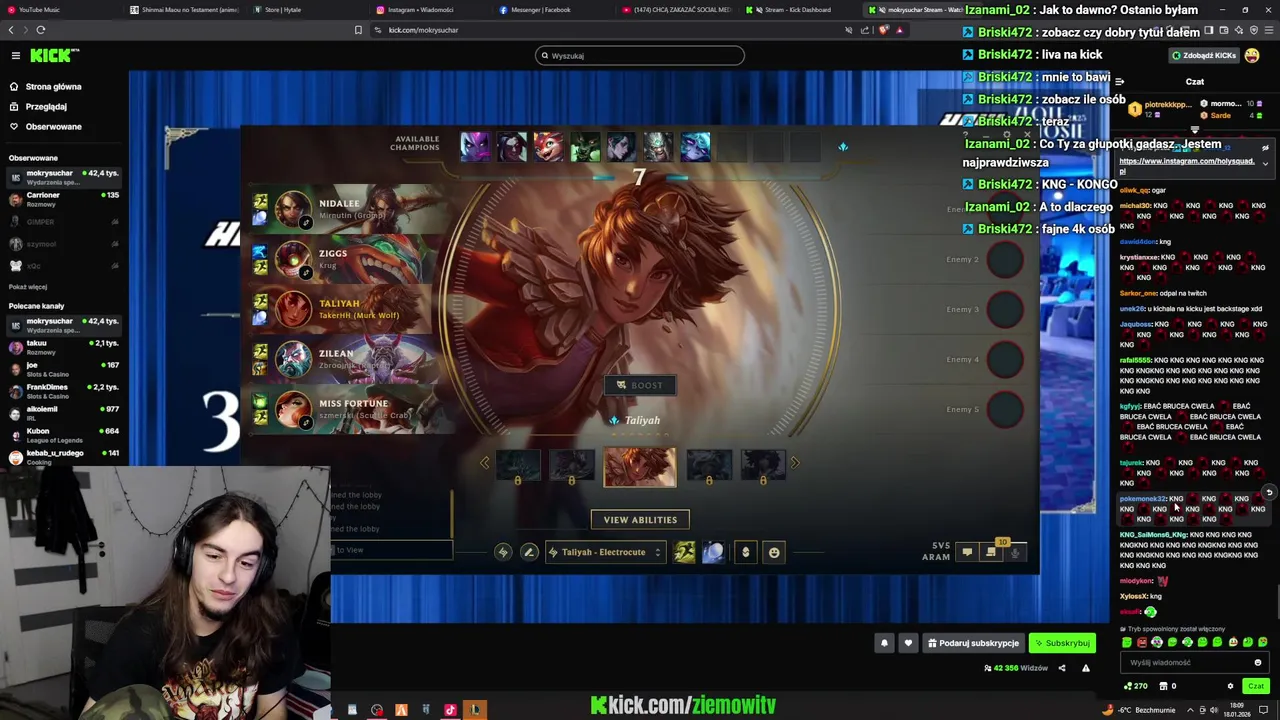Open Taliyah - Electrocute rune dropdown
1280x720 pixels.
[605, 552]
